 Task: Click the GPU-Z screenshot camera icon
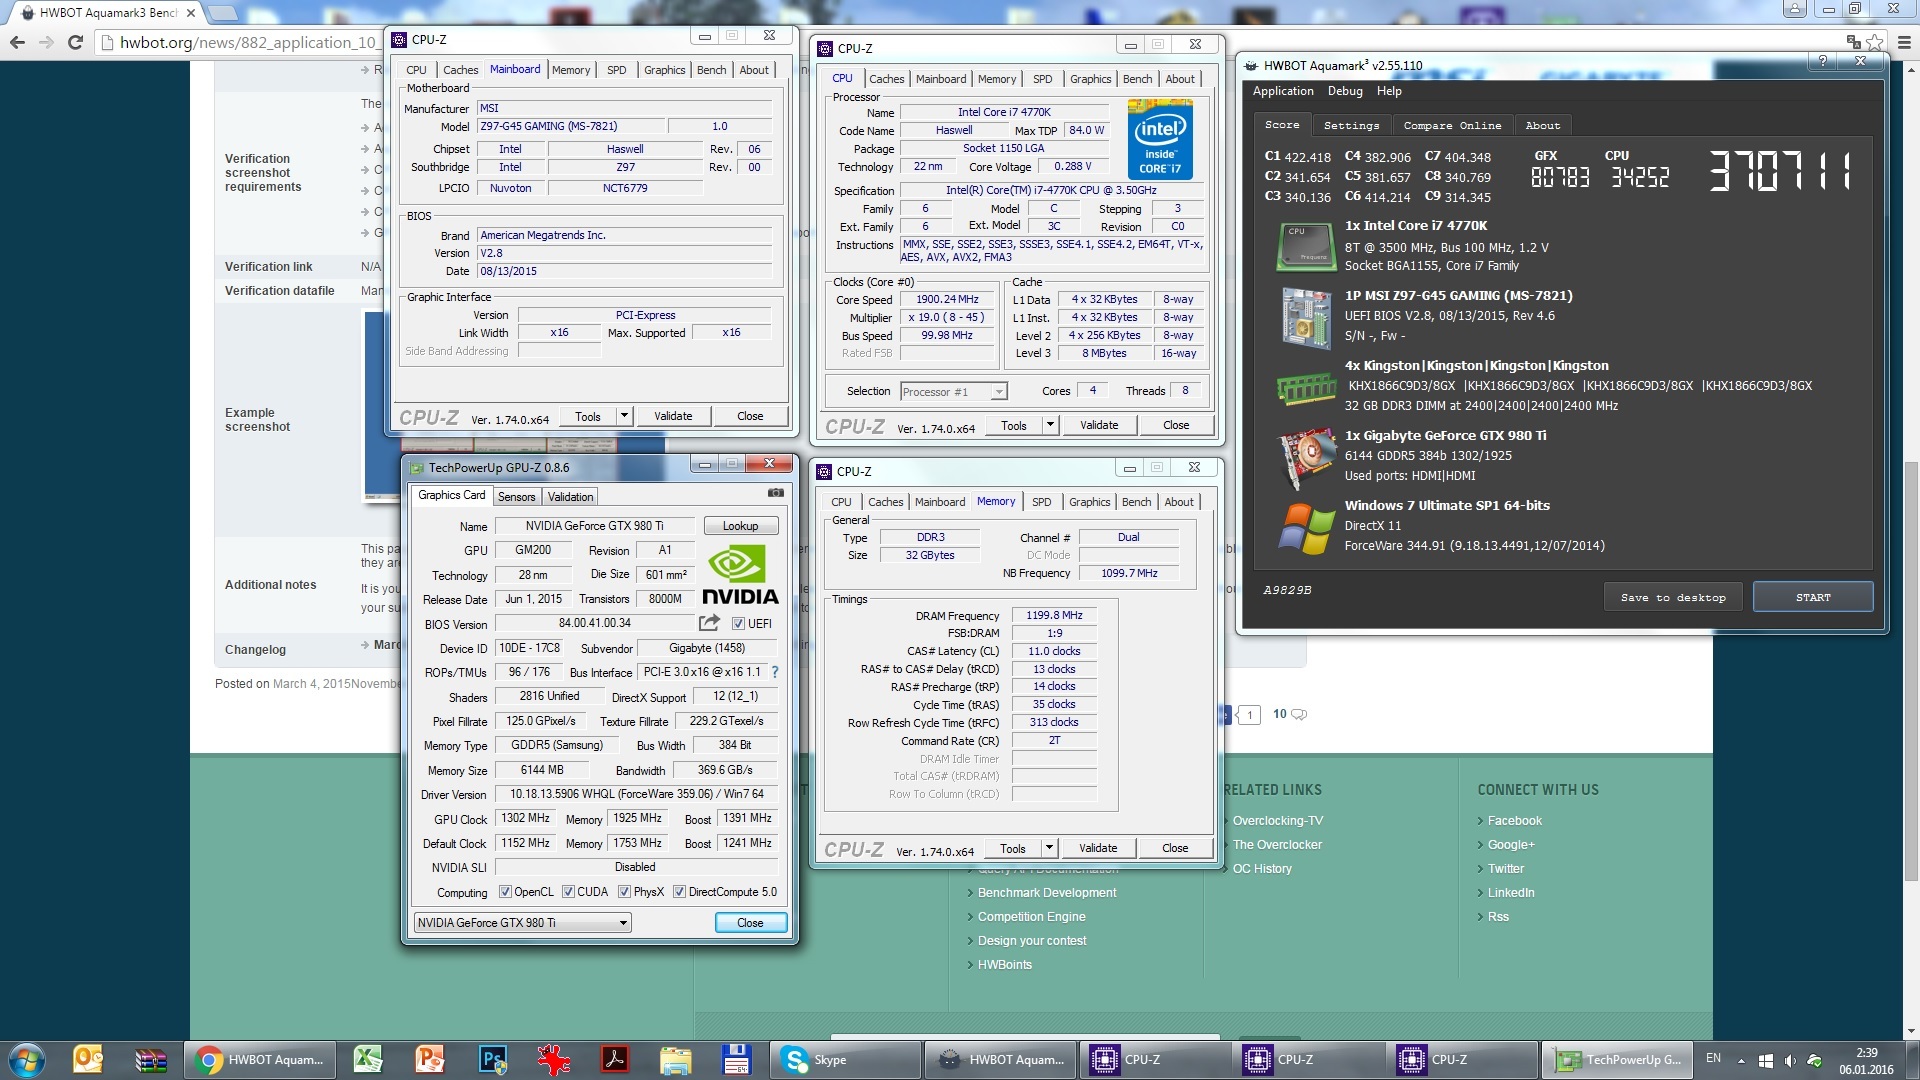point(775,493)
